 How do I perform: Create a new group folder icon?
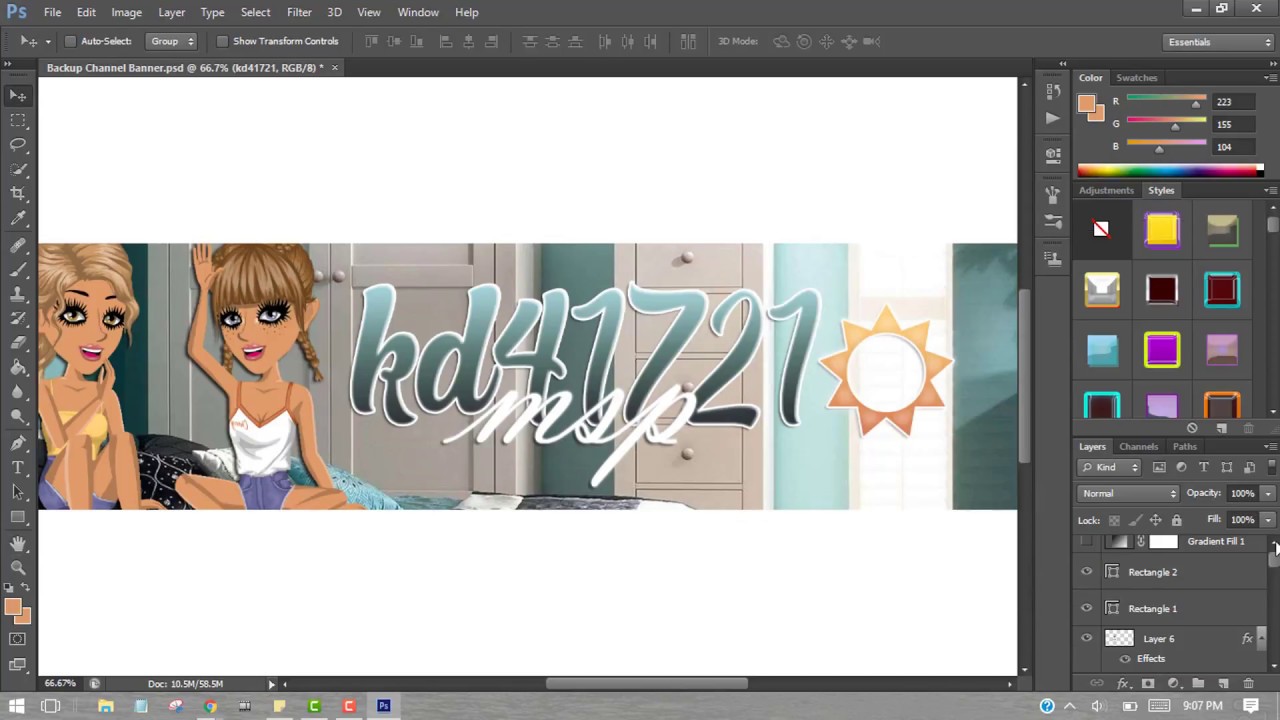(x=1198, y=684)
